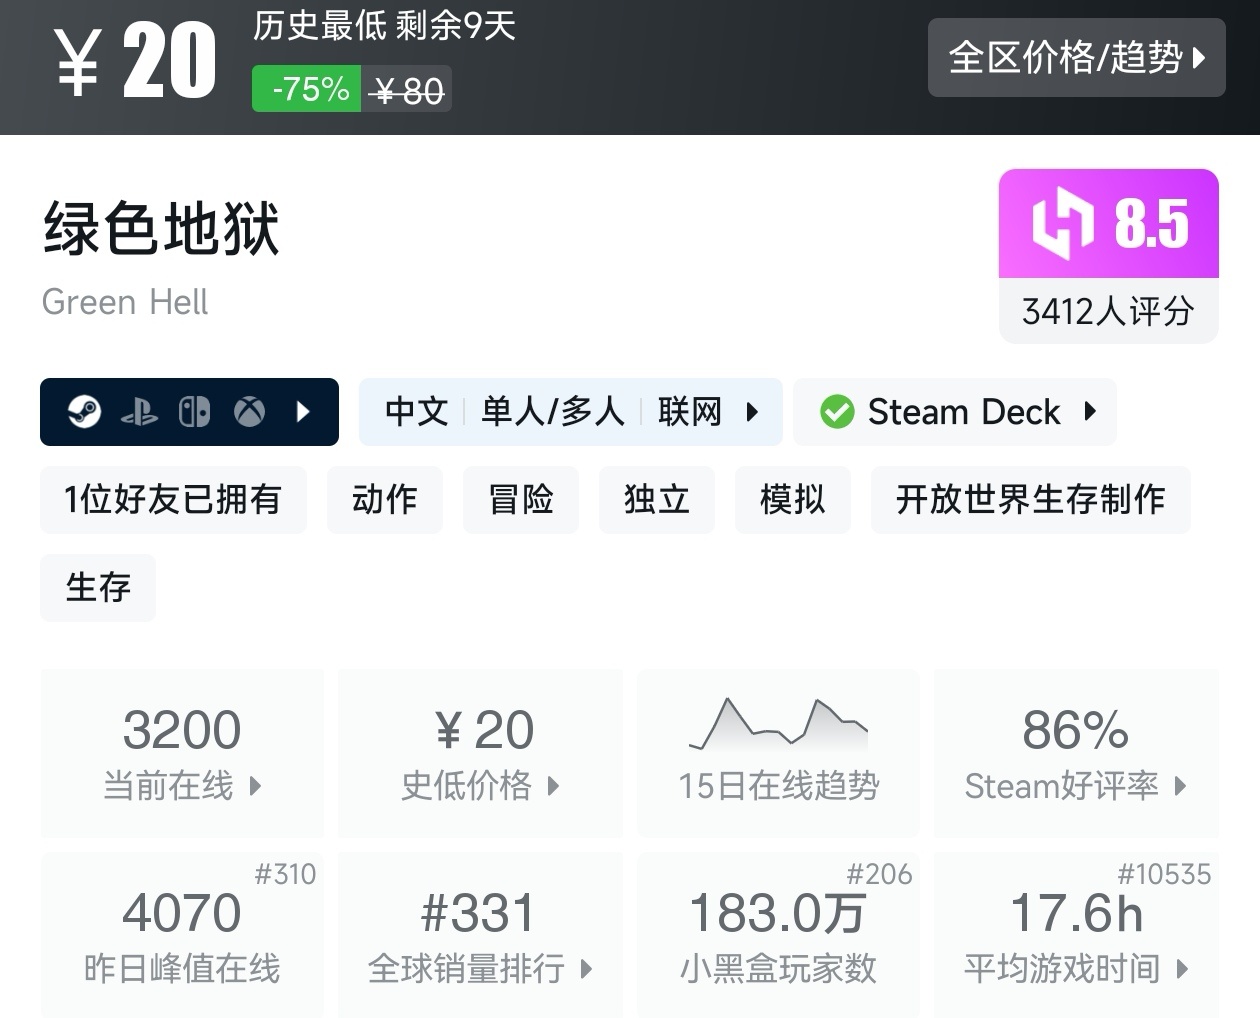Screen dimensions: 1260x1018
Task: View the Steam好评率 86% details
Action: [x=1076, y=752]
